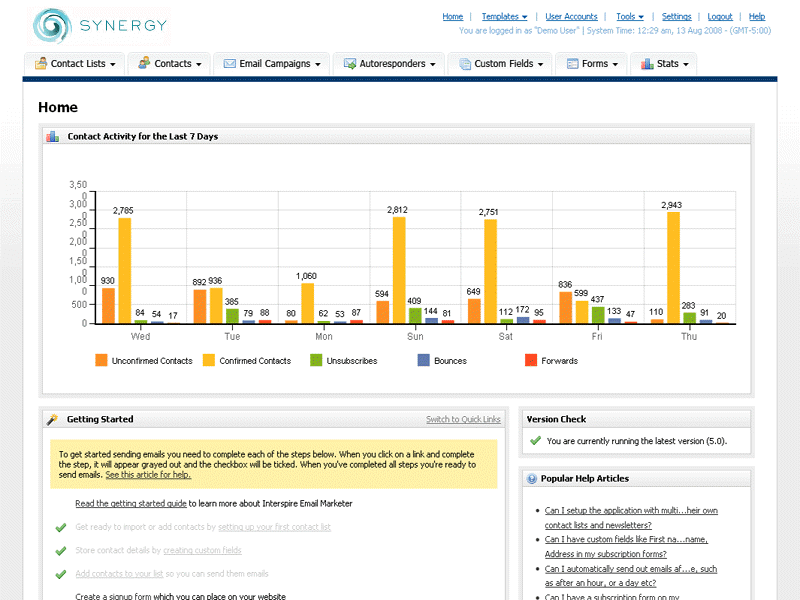Viewport: 800px width, 600px height.
Task: Click the Email Campaigns envelope icon
Action: (230, 64)
